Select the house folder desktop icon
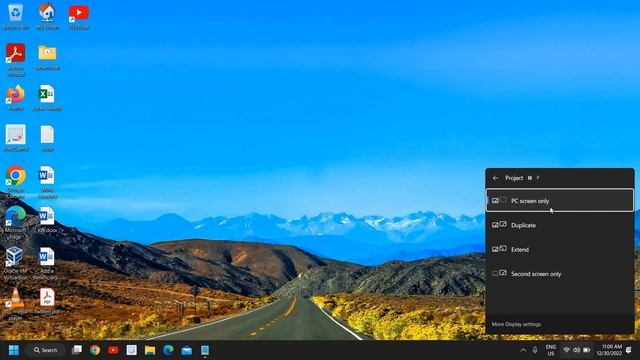The width and height of the screenshot is (640, 360). click(47, 17)
